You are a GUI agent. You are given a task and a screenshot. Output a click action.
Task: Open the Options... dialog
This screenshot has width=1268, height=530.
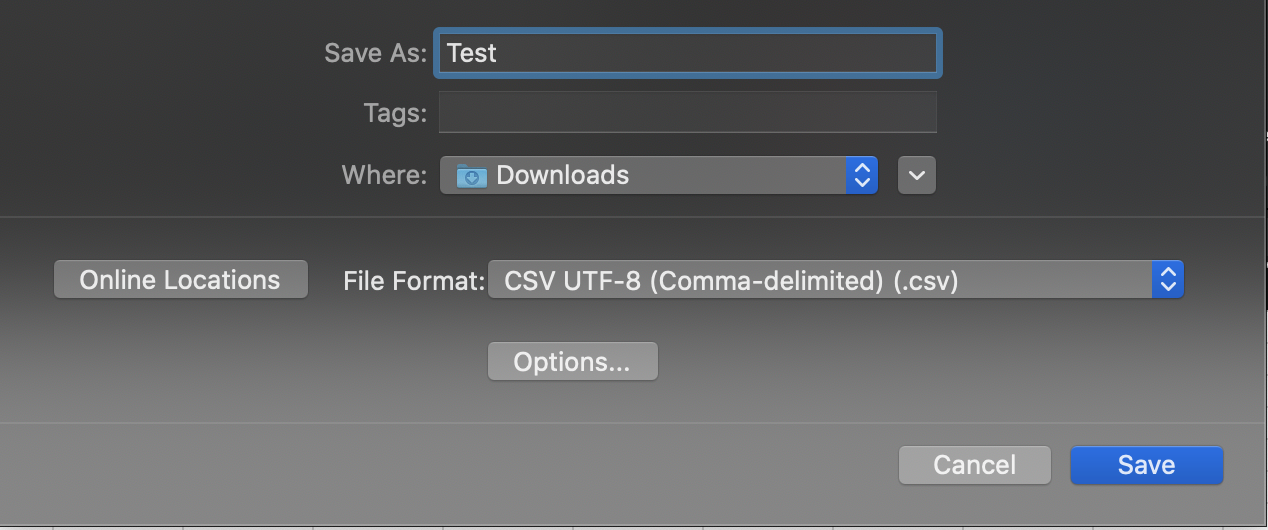click(x=572, y=362)
